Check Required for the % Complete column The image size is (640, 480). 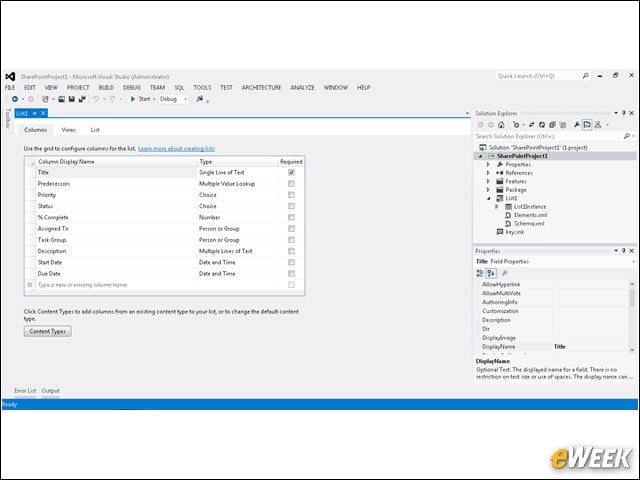291,218
